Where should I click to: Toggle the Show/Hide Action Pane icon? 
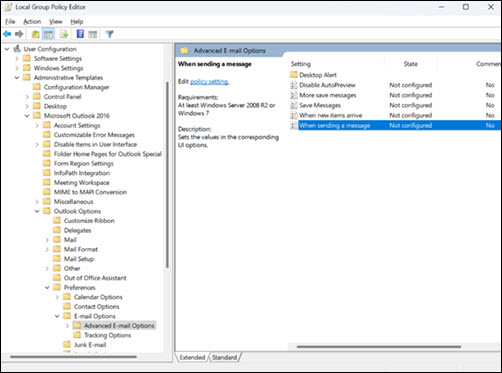point(93,34)
